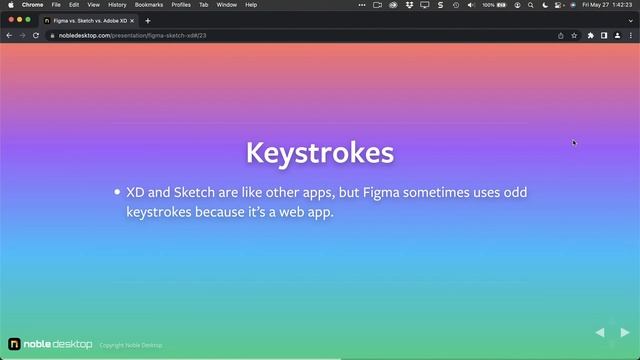This screenshot has width=640, height=360.
Task: Reload the page
Action: click(36, 36)
